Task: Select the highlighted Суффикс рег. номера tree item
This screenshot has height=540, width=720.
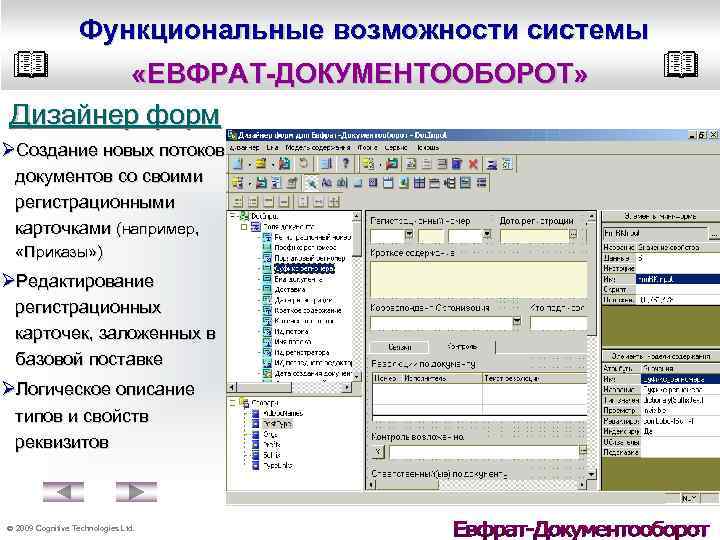Action: pyautogui.click(x=304, y=269)
